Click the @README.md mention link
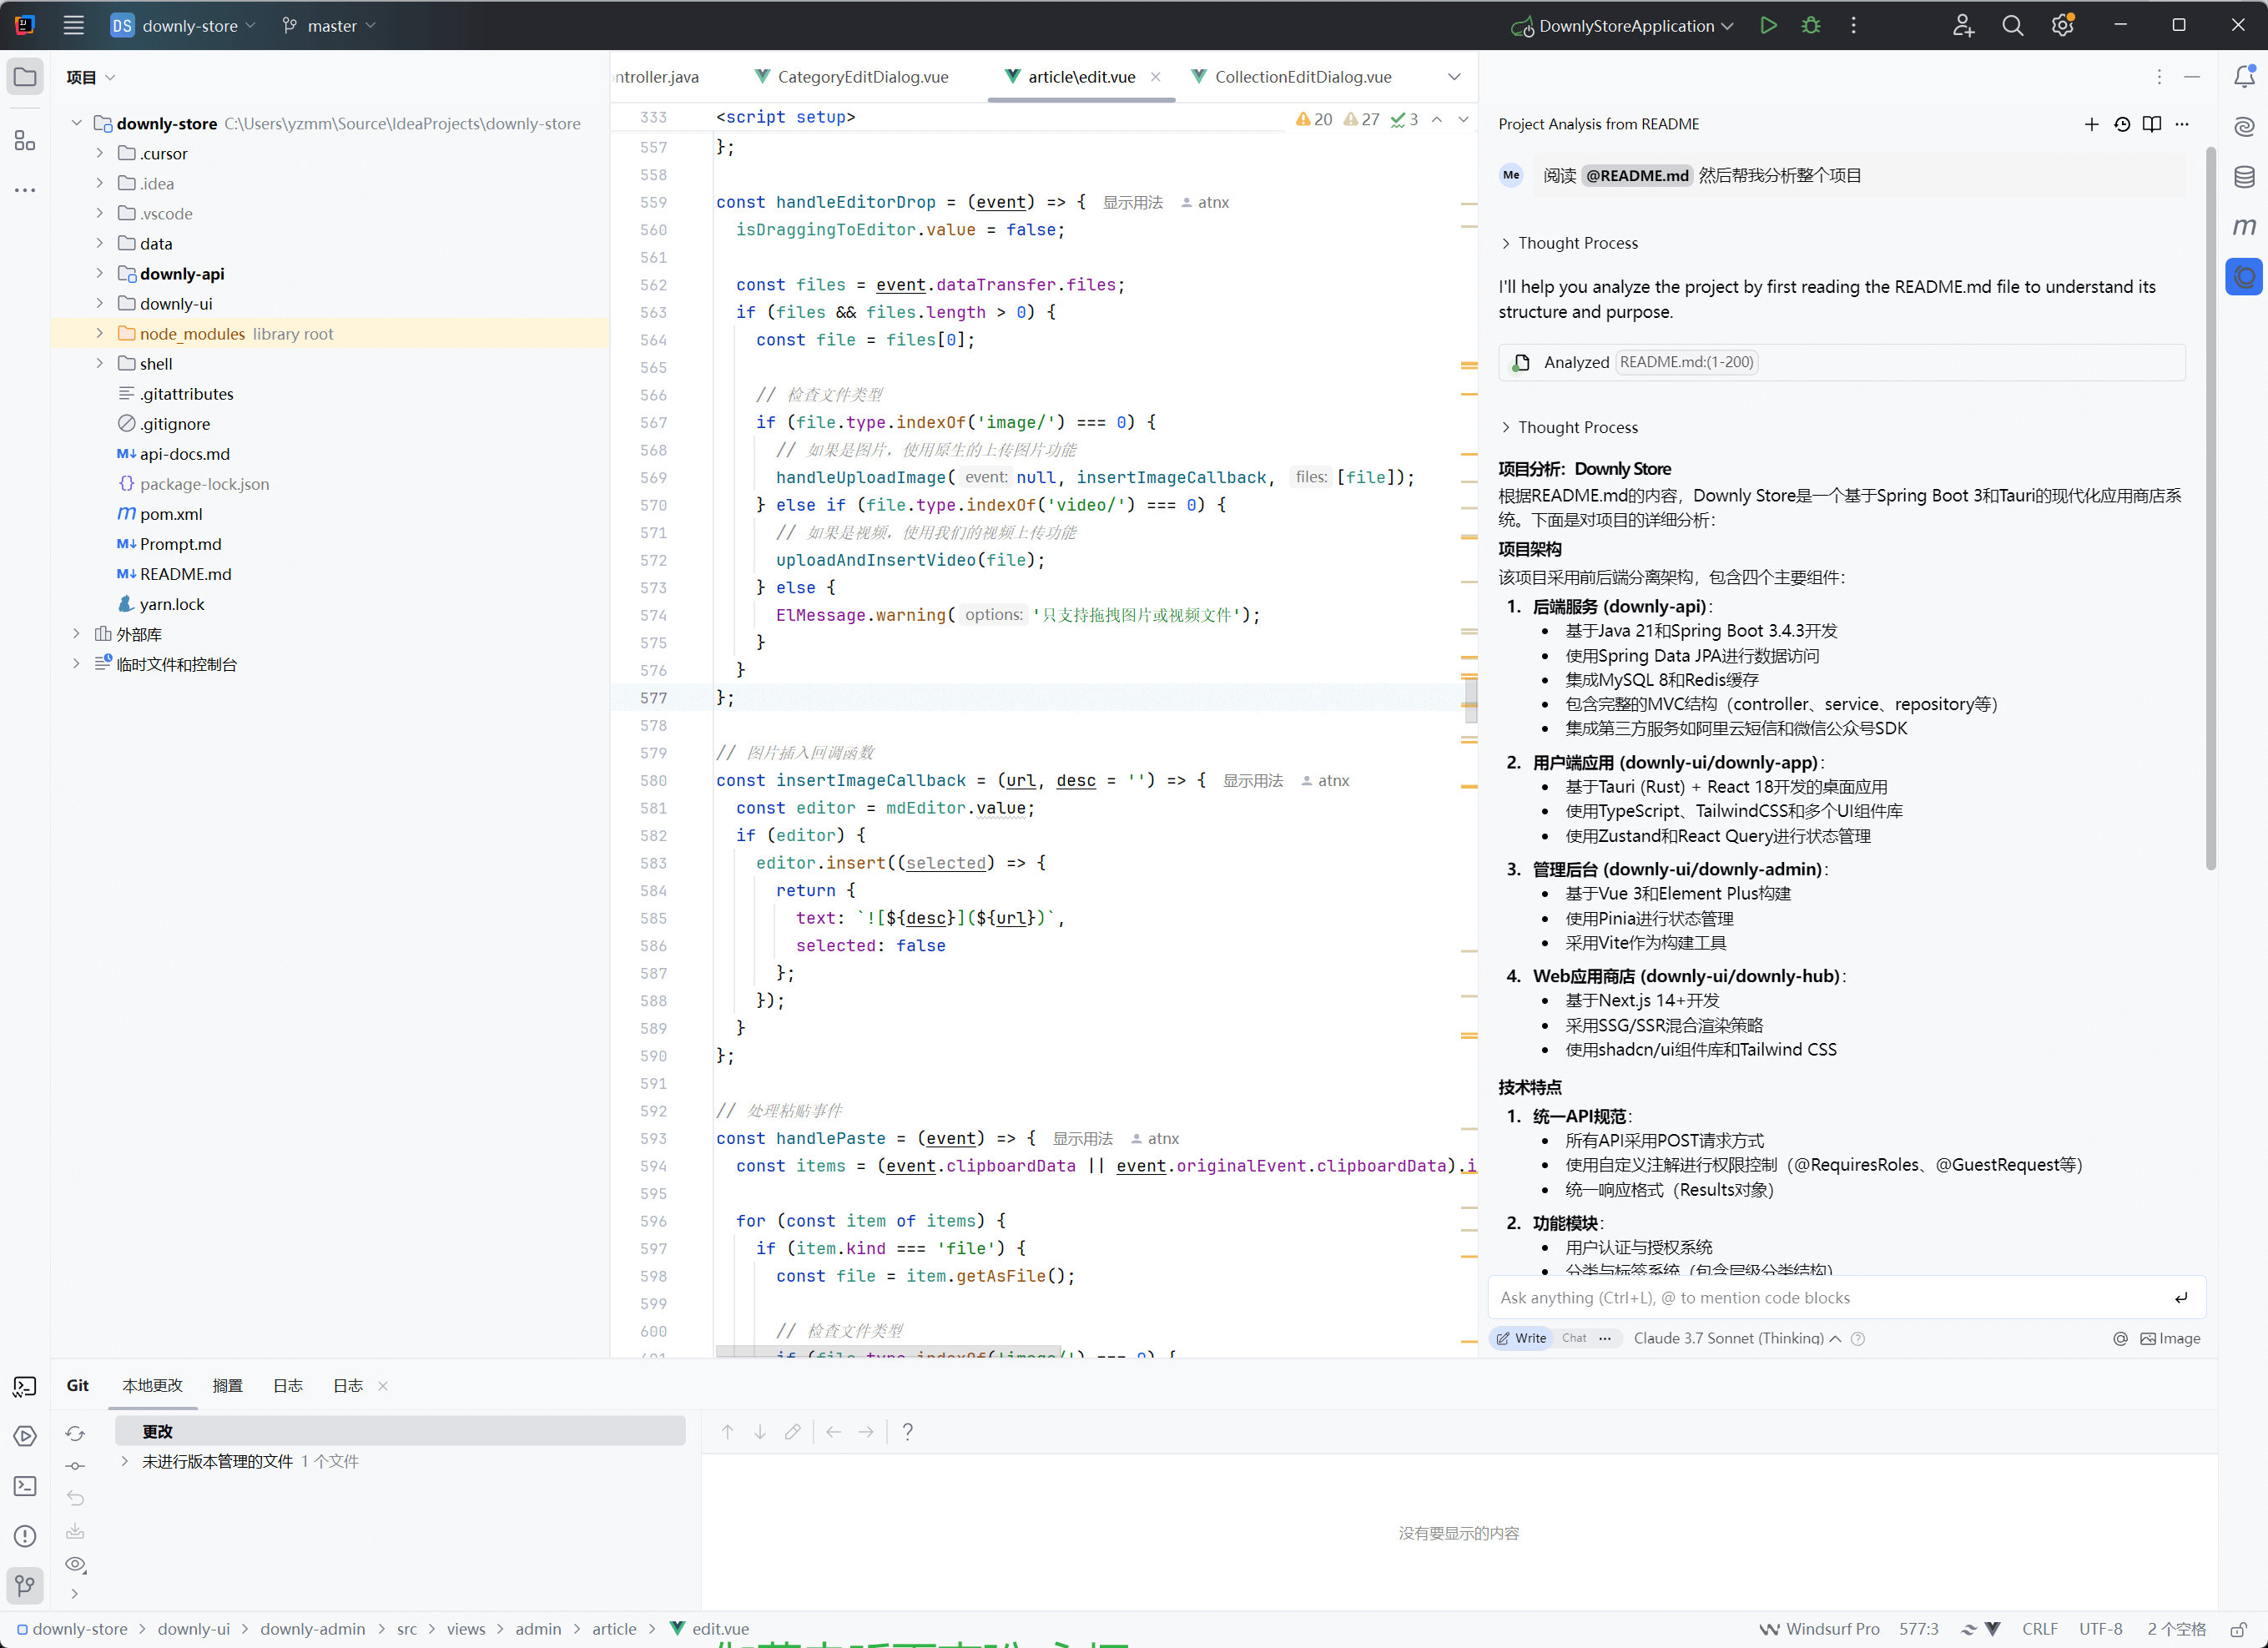 [1637, 176]
